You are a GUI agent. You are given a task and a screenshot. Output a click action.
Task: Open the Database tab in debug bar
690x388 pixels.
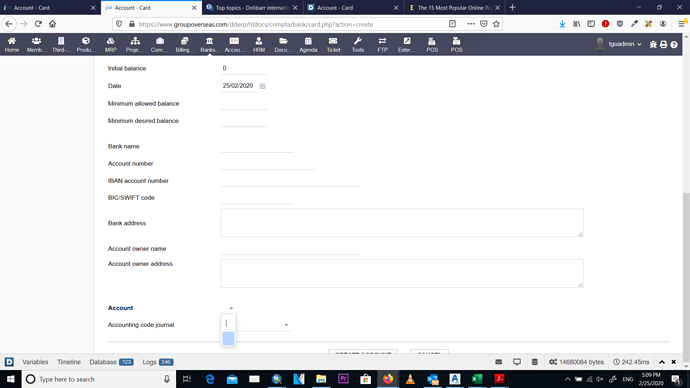(111, 362)
